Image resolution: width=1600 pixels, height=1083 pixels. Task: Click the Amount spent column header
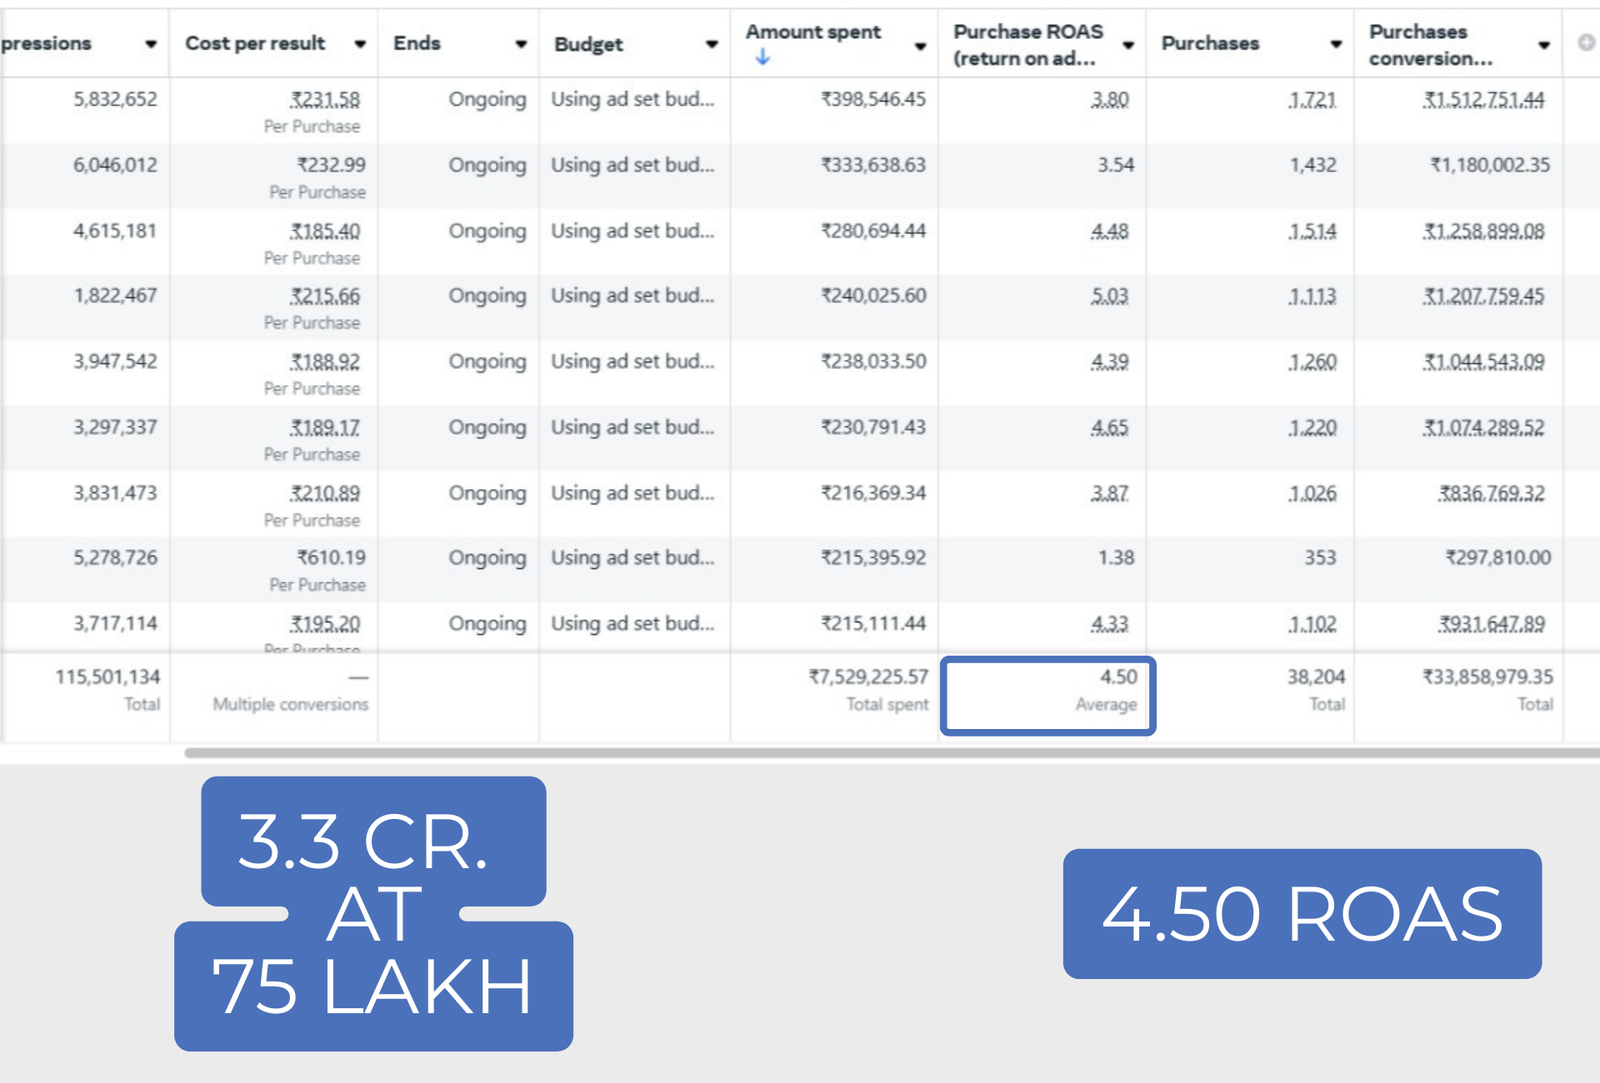pyautogui.click(x=813, y=32)
